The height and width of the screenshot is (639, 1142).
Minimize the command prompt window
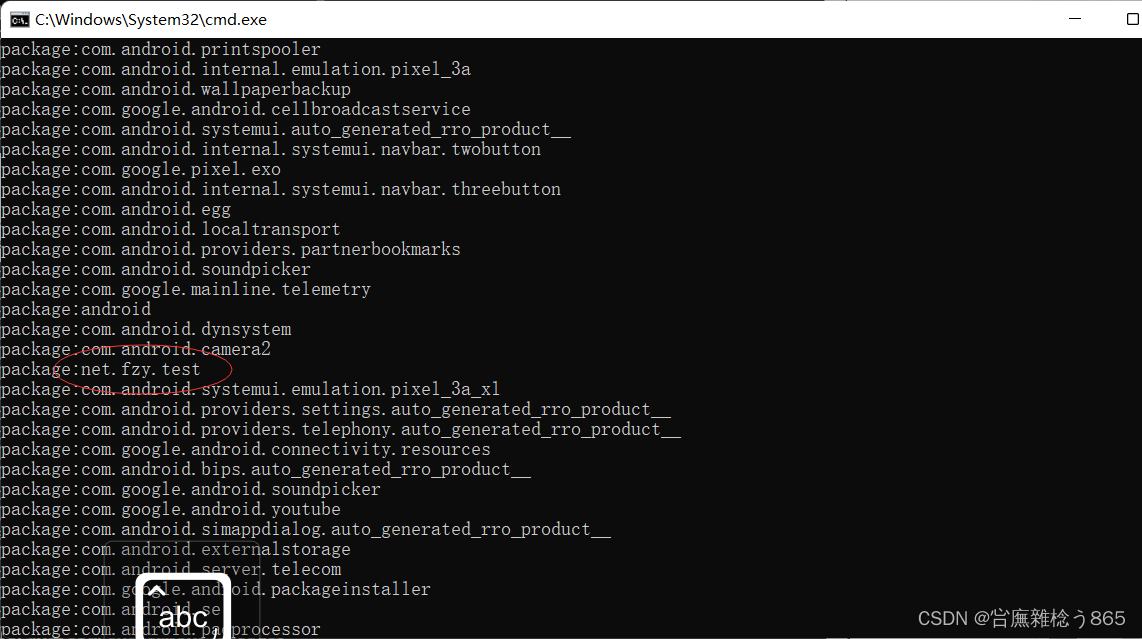tap(1075, 19)
